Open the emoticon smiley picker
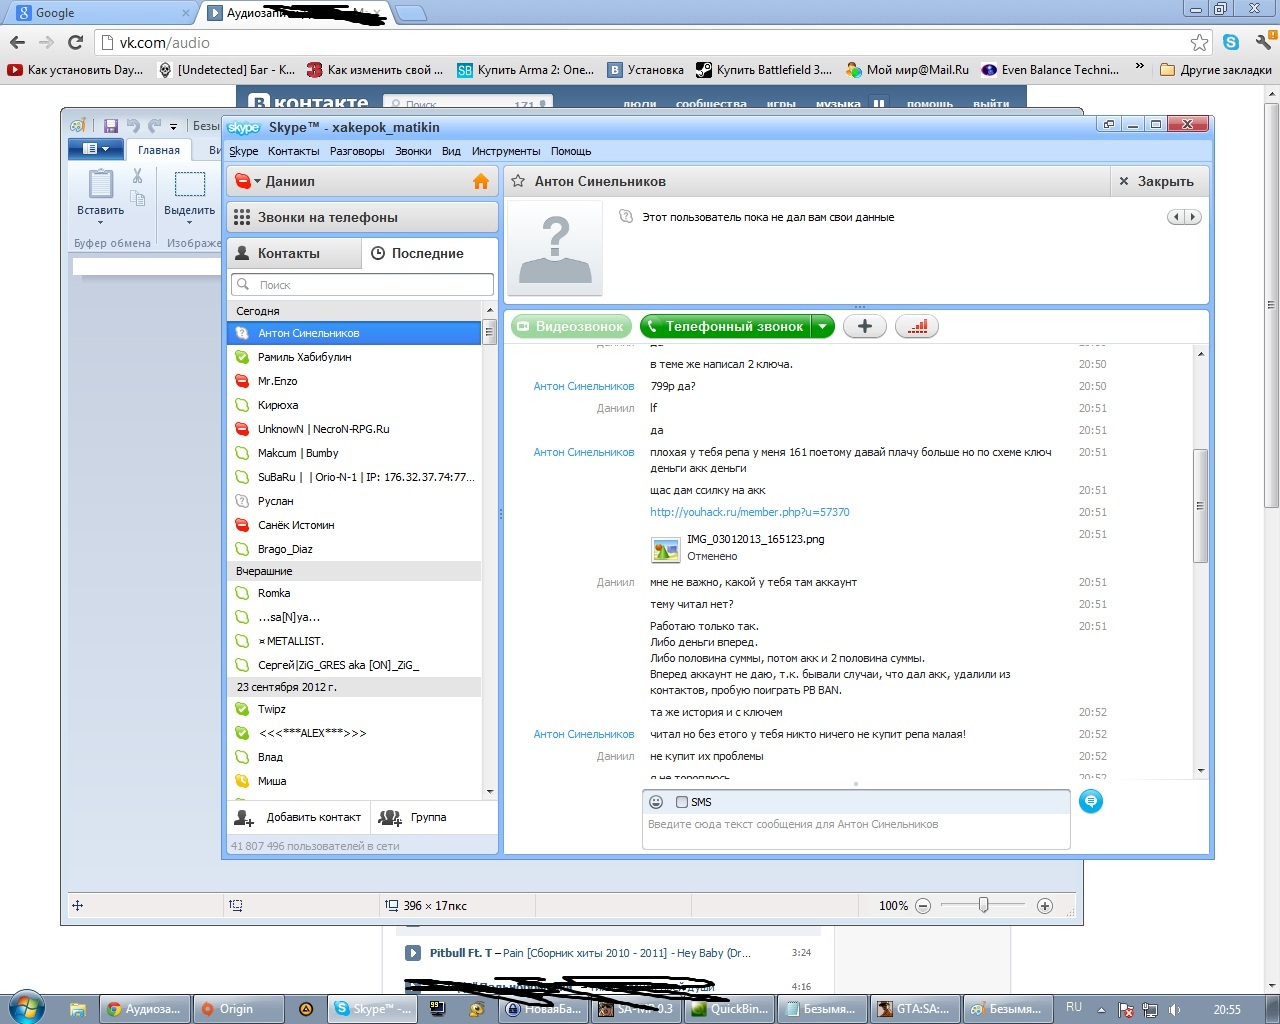Screen dimensions: 1280x1024 [656, 802]
